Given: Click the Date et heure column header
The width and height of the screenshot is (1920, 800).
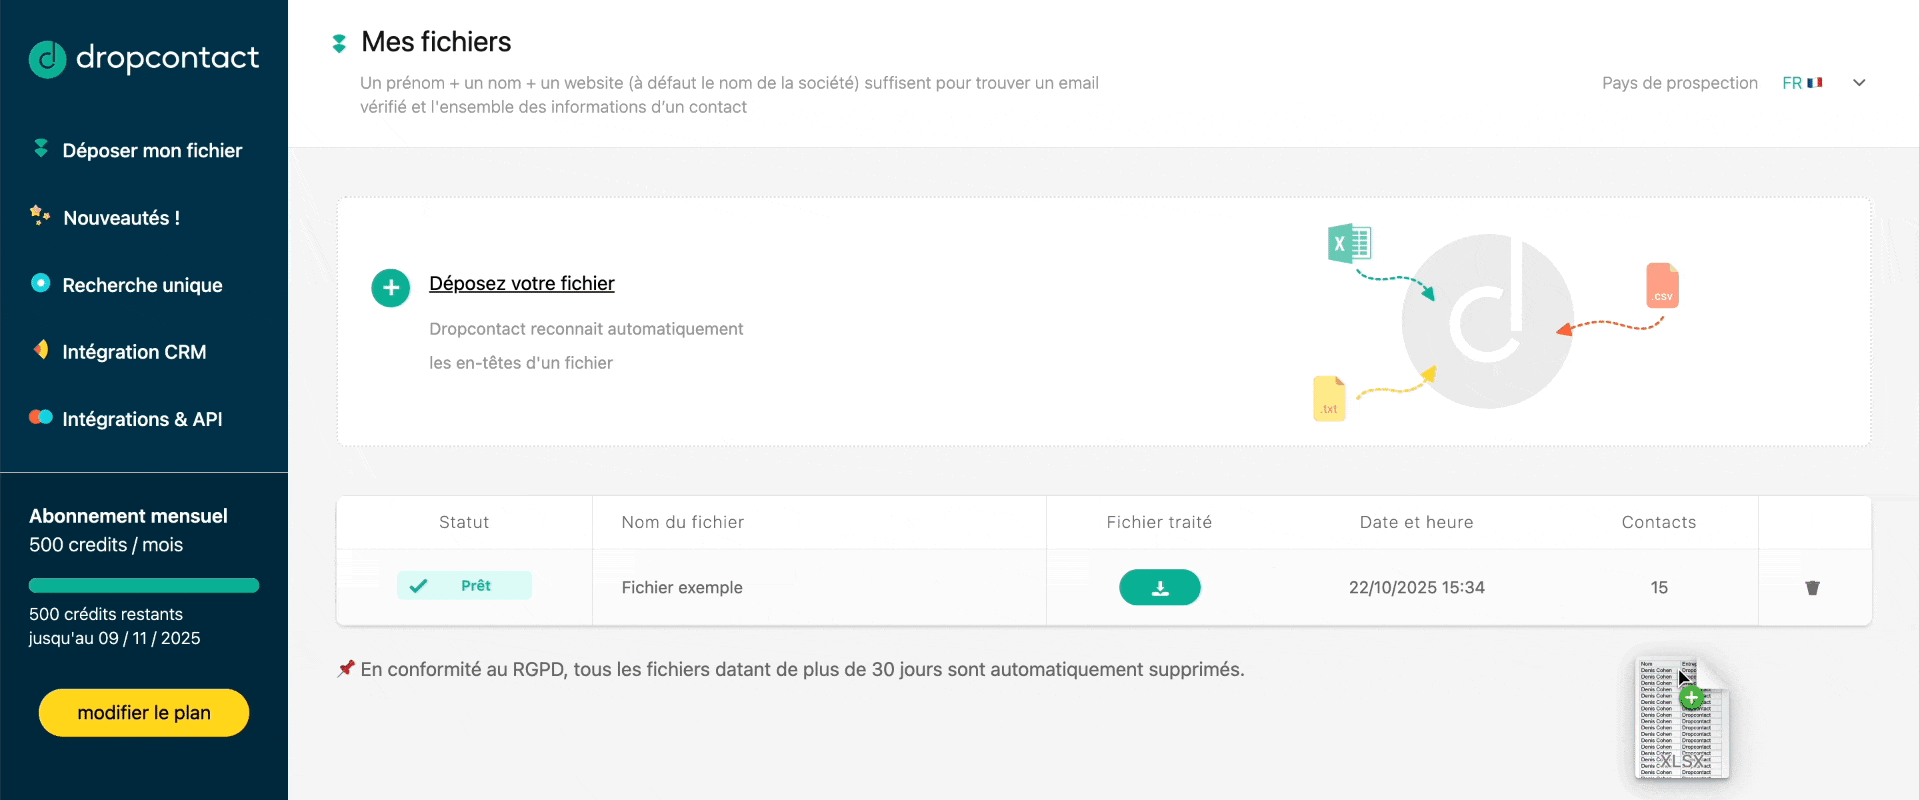Looking at the screenshot, I should [1417, 522].
